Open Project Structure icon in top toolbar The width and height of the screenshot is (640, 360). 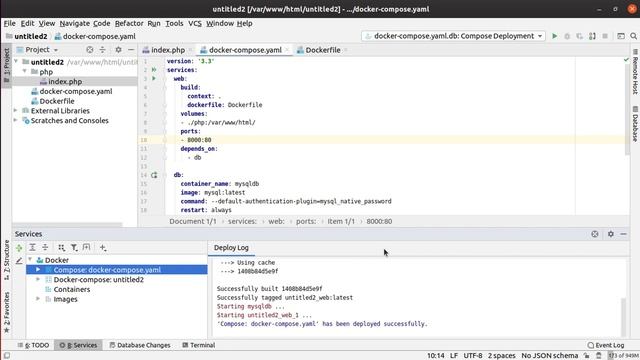click(621, 36)
